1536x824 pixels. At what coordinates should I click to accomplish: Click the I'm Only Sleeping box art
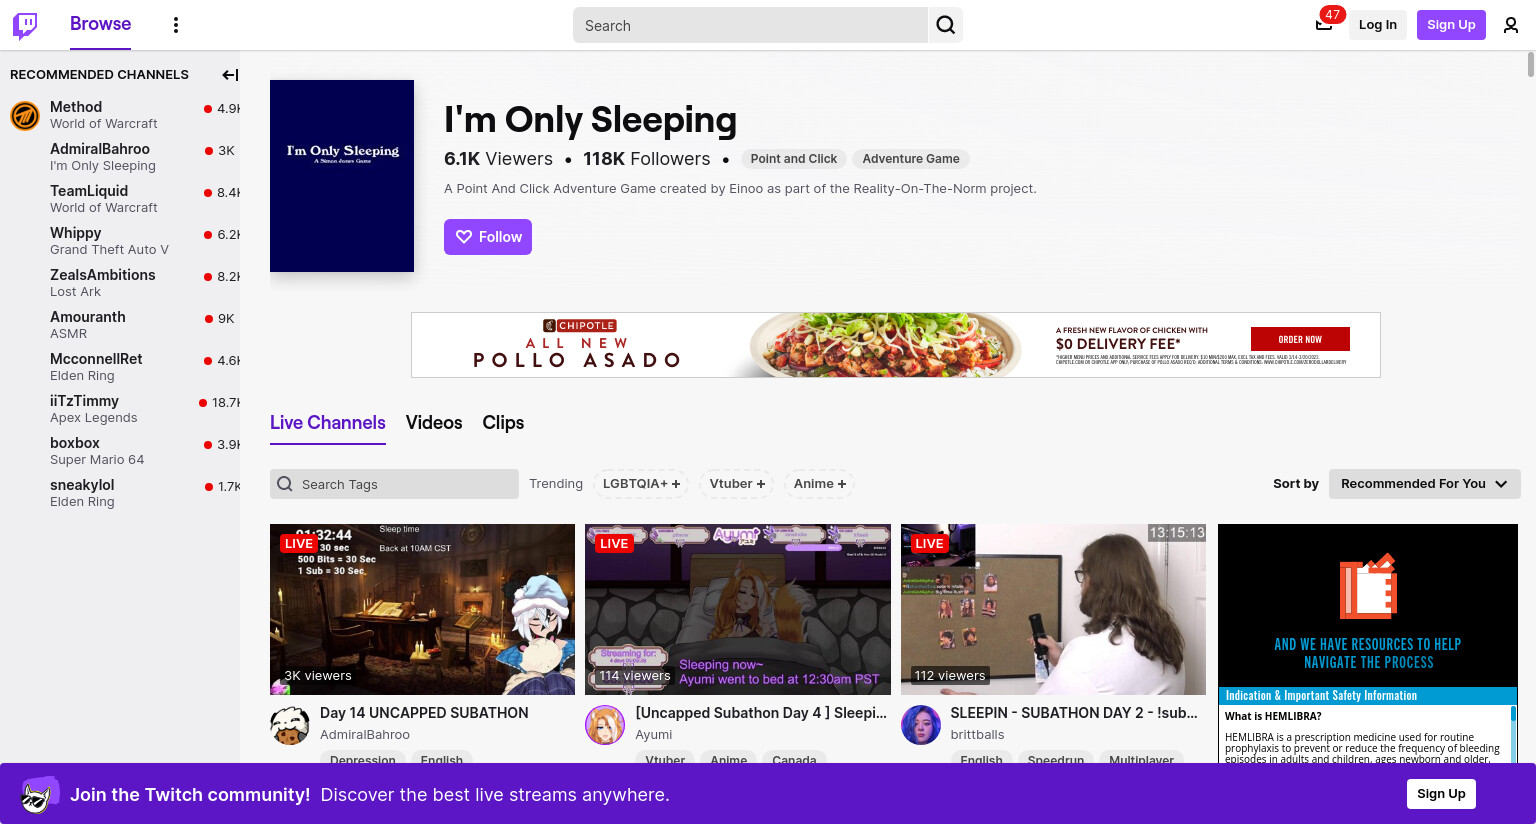(x=342, y=176)
